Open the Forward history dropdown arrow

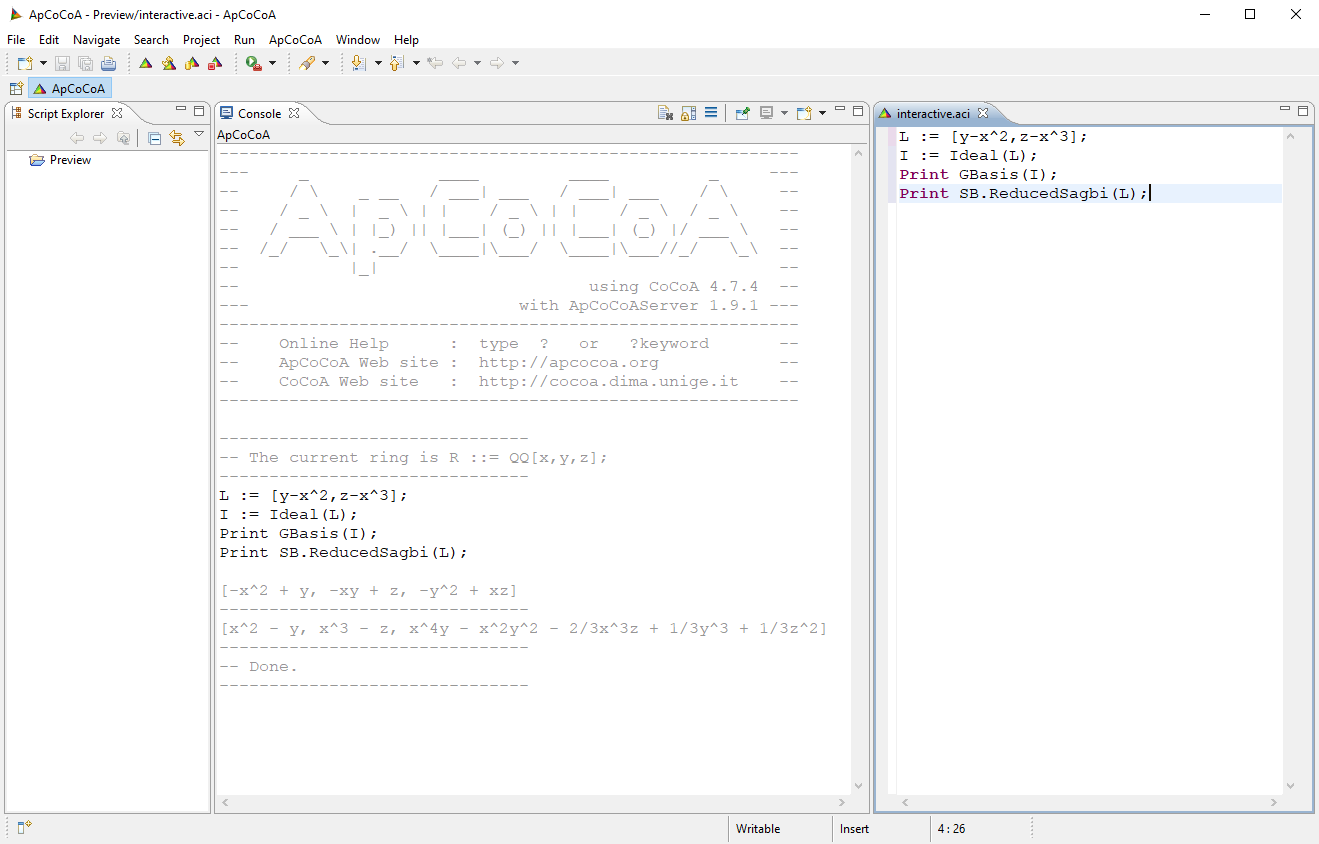click(515, 63)
